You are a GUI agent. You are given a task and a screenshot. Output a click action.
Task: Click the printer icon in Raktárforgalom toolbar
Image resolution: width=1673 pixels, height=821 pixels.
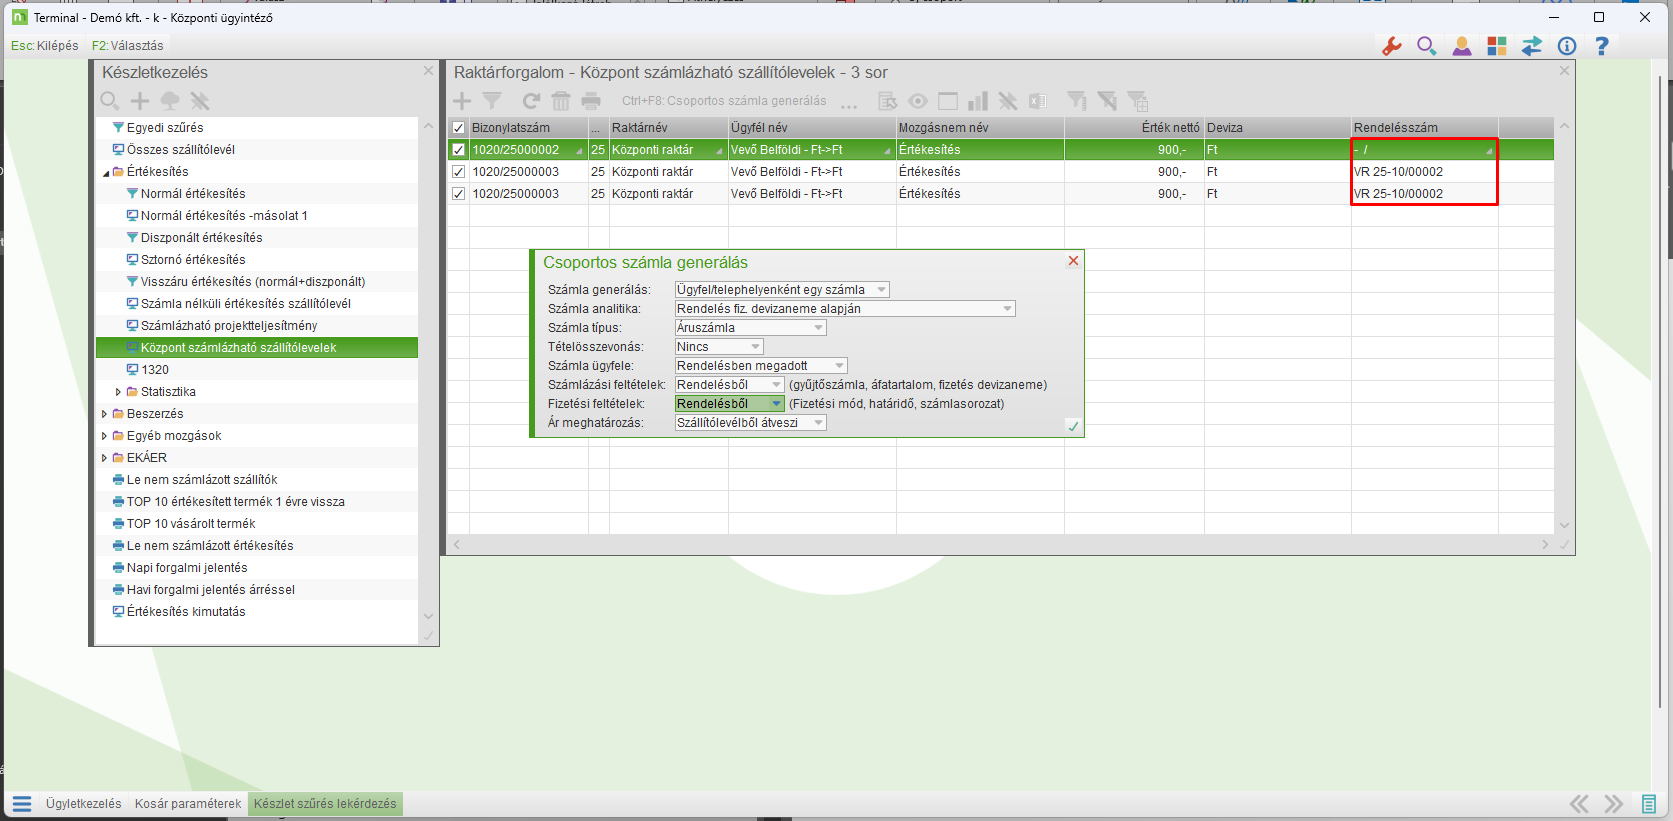point(591,101)
